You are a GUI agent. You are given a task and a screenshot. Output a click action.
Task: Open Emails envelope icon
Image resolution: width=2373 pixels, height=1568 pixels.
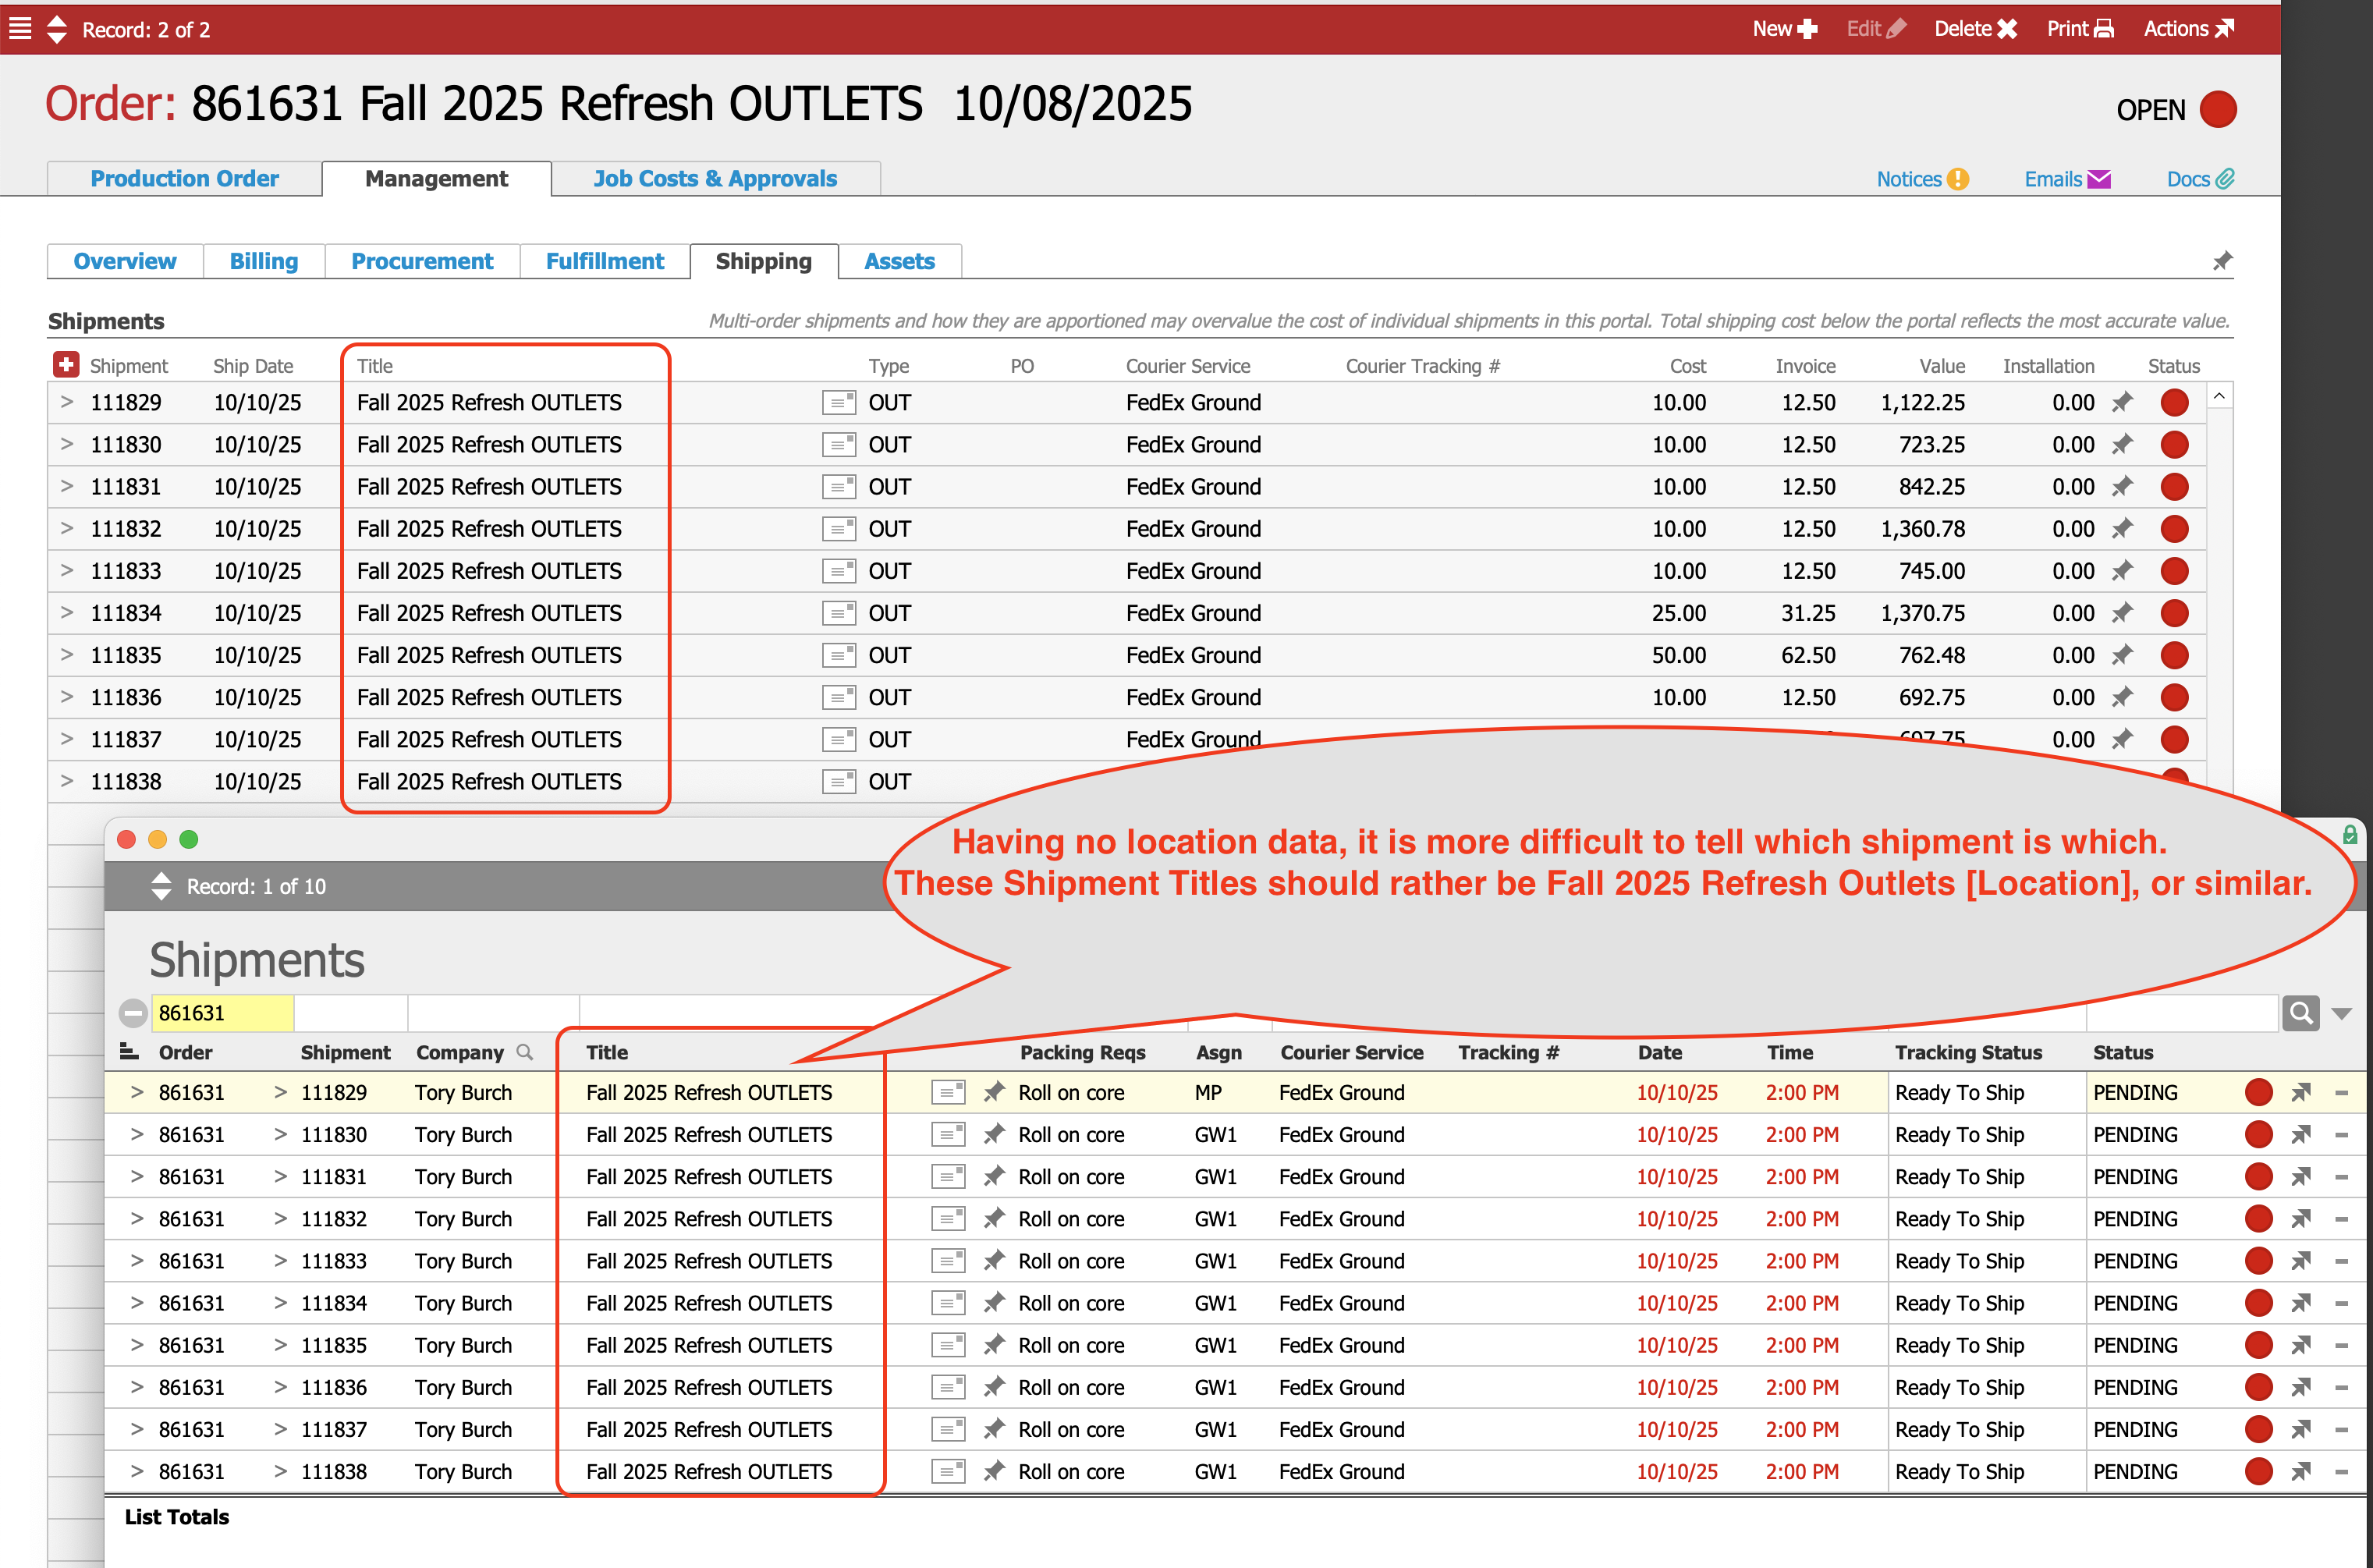coord(2099,179)
